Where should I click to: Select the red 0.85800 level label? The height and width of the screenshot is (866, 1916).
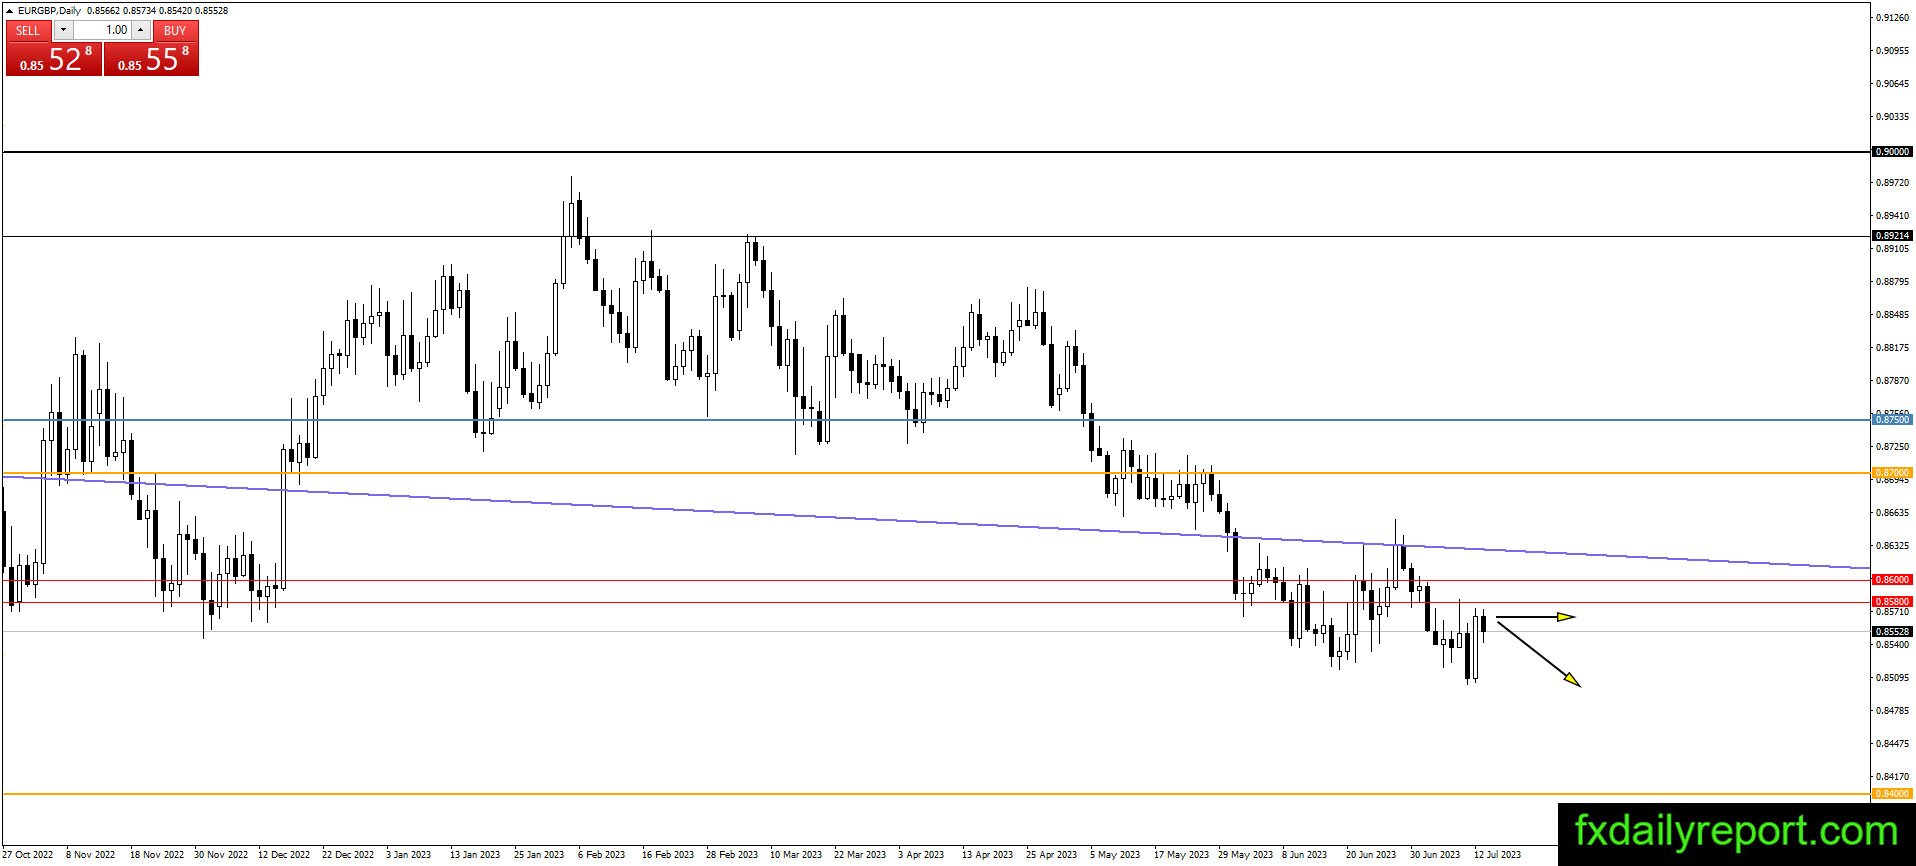click(x=1892, y=602)
